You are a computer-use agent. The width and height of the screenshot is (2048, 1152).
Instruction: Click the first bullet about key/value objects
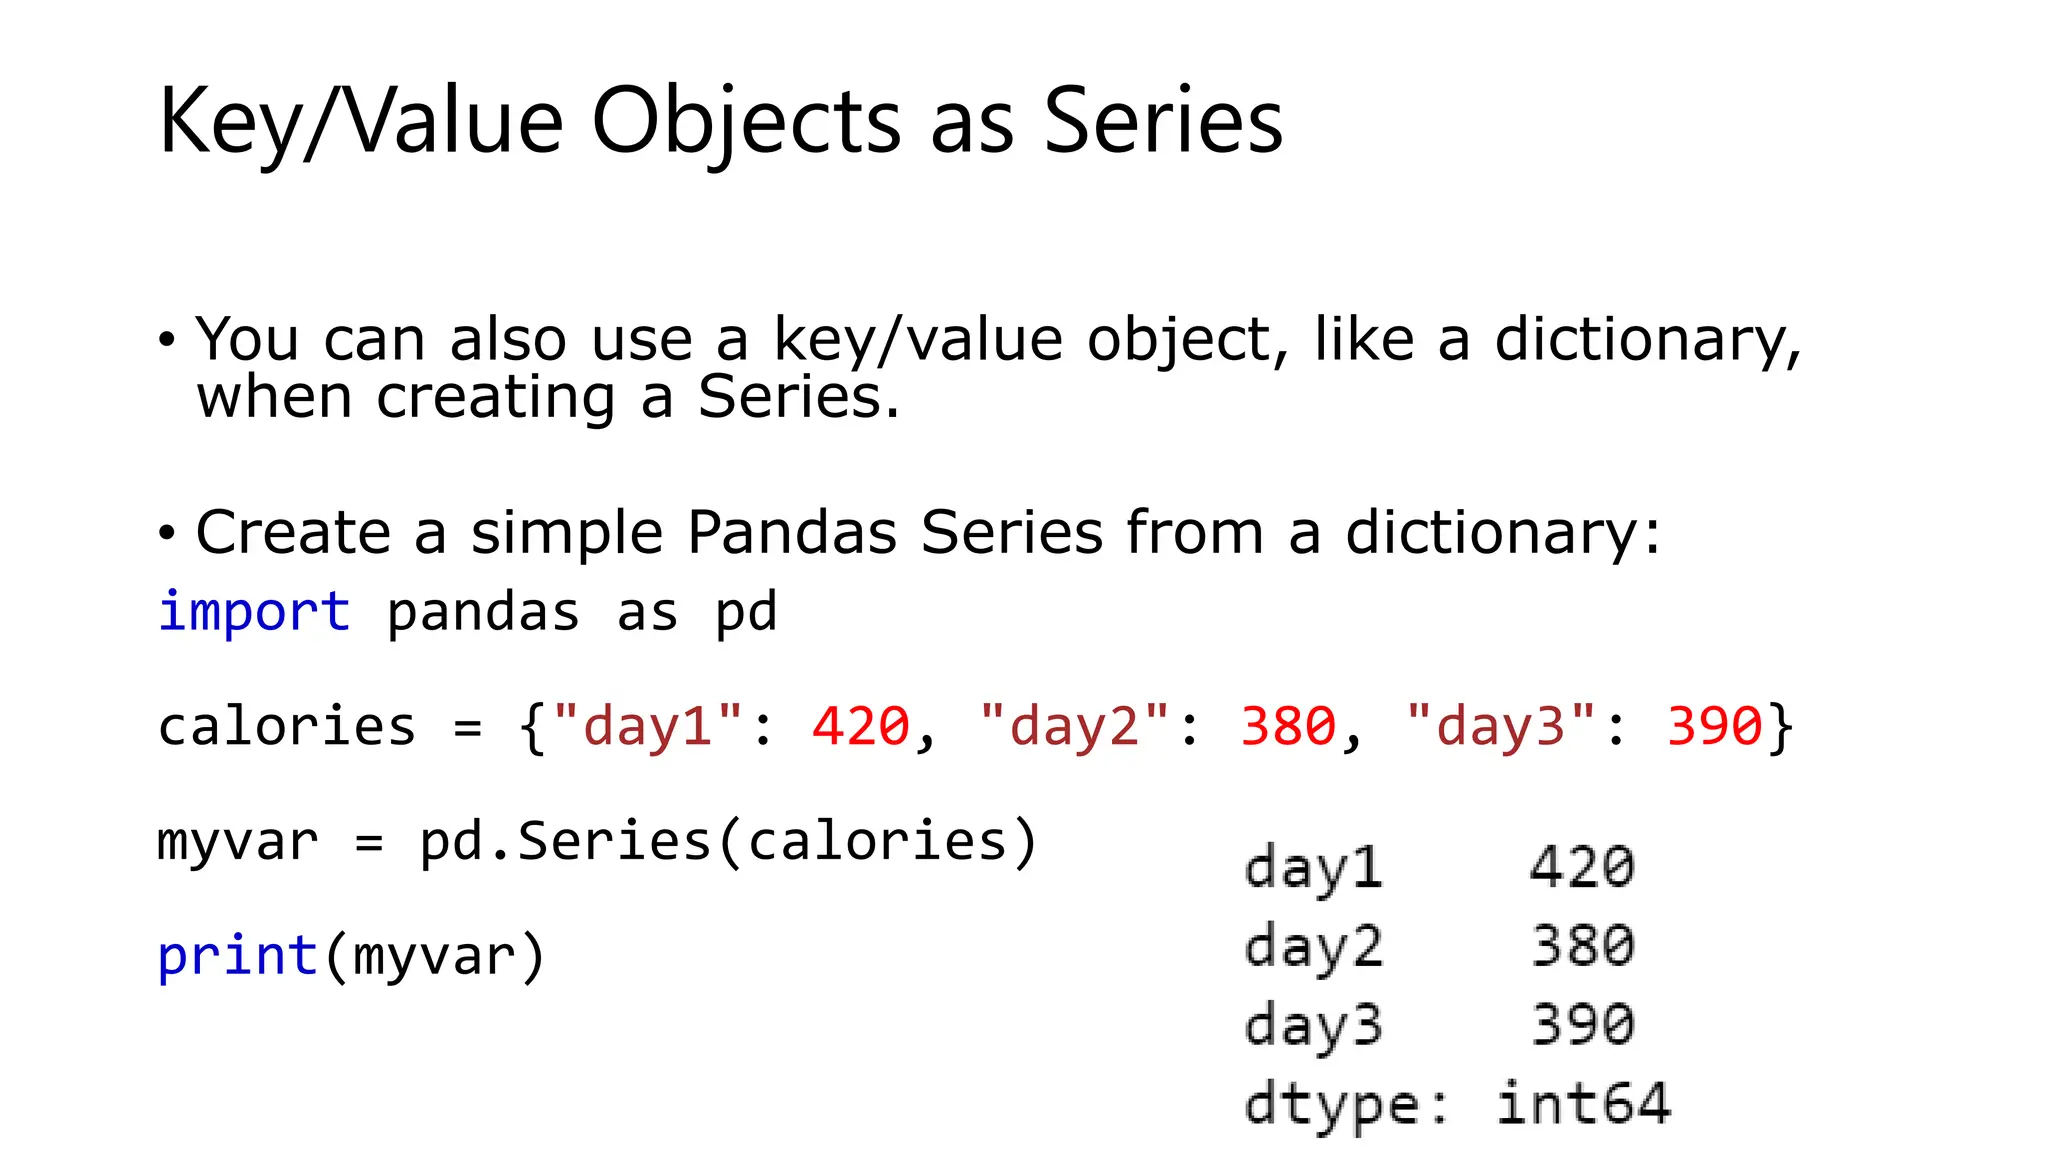tap(998, 367)
